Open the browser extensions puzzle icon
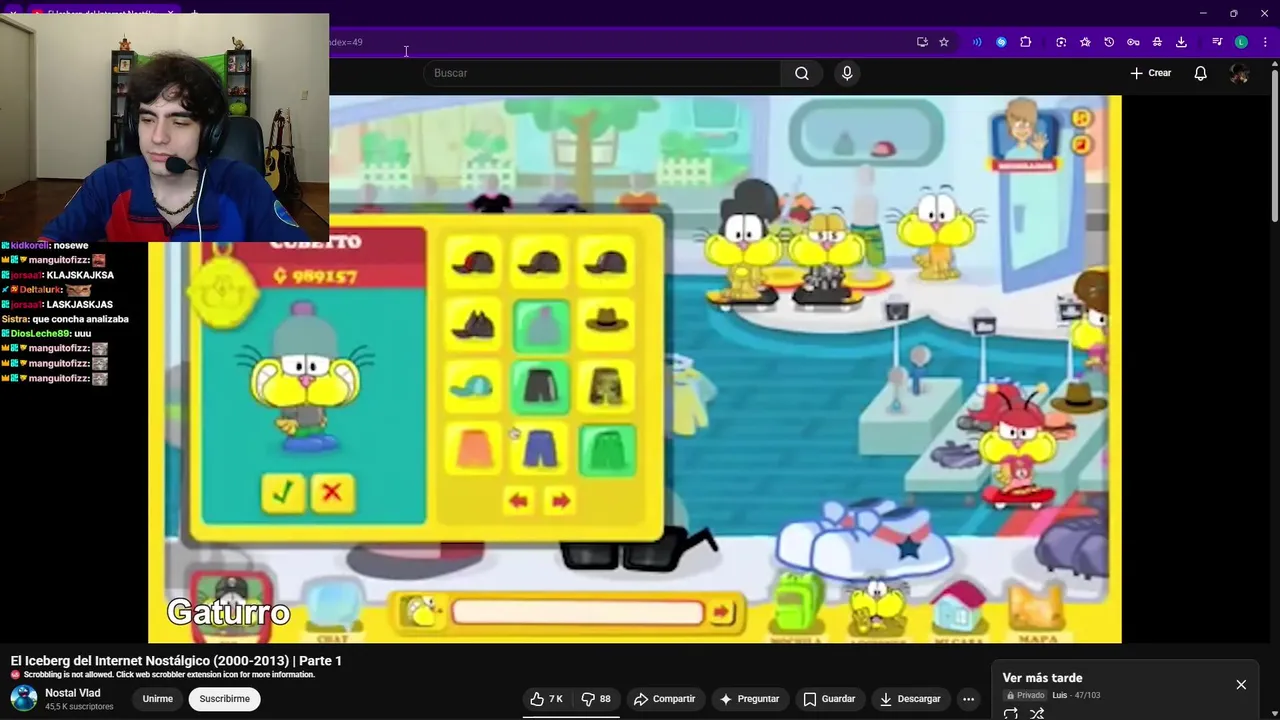 coord(1025,42)
